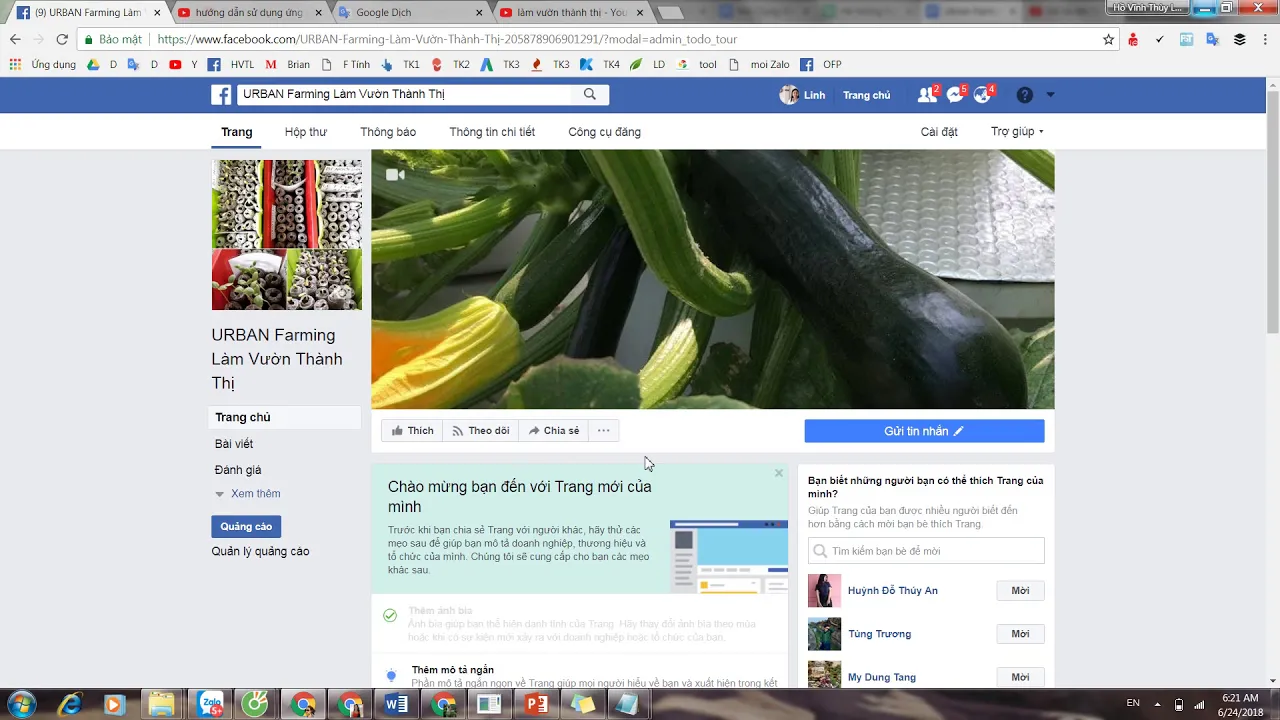Screen dimensions: 1280x720
Task: Open PowerPoint from the taskbar
Action: [536, 704]
